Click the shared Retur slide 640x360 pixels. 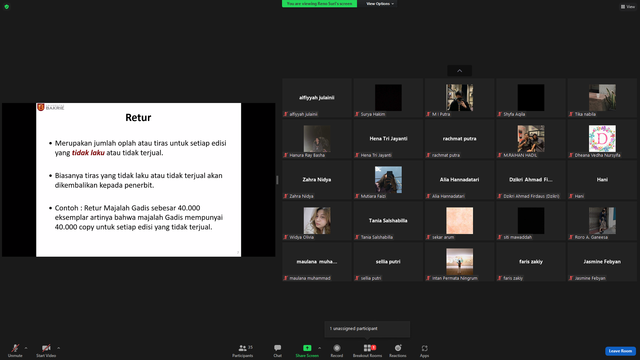138,180
